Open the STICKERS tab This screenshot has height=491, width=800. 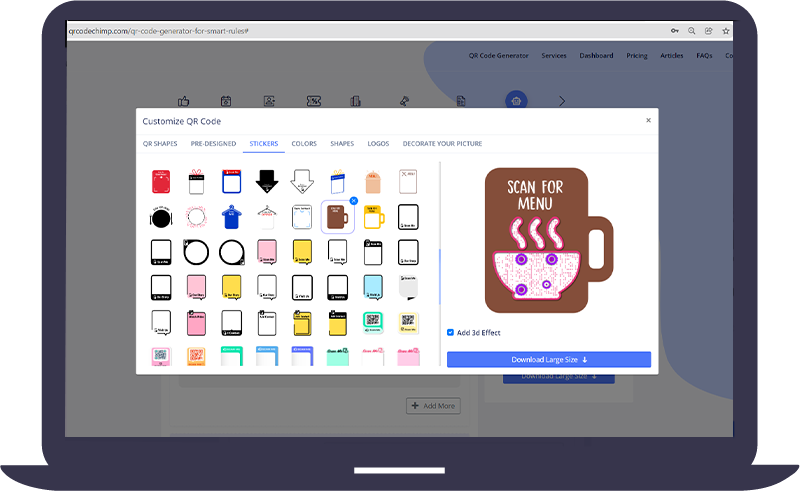coord(264,143)
